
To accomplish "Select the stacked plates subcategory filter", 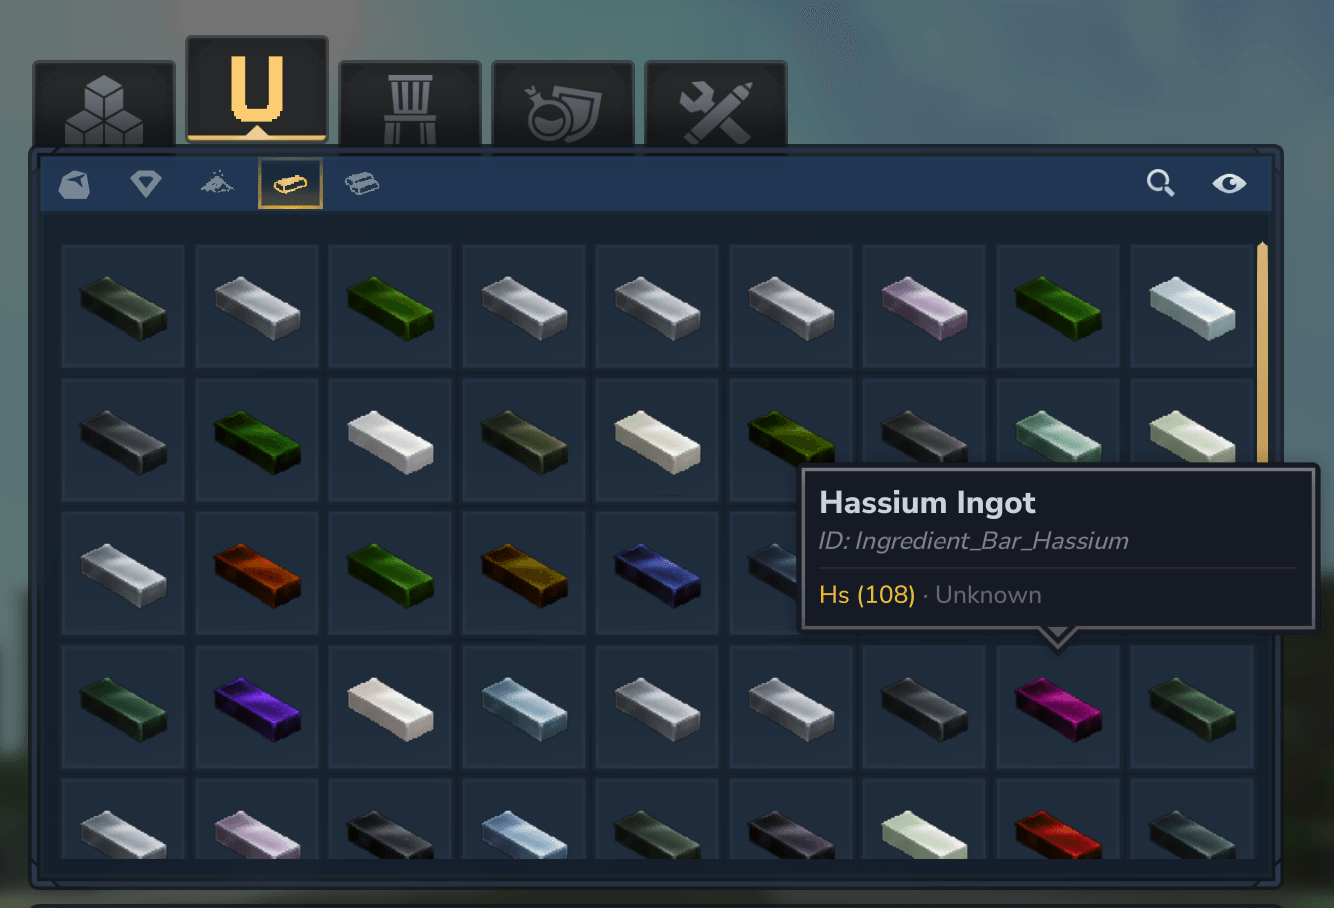I will [x=362, y=184].
